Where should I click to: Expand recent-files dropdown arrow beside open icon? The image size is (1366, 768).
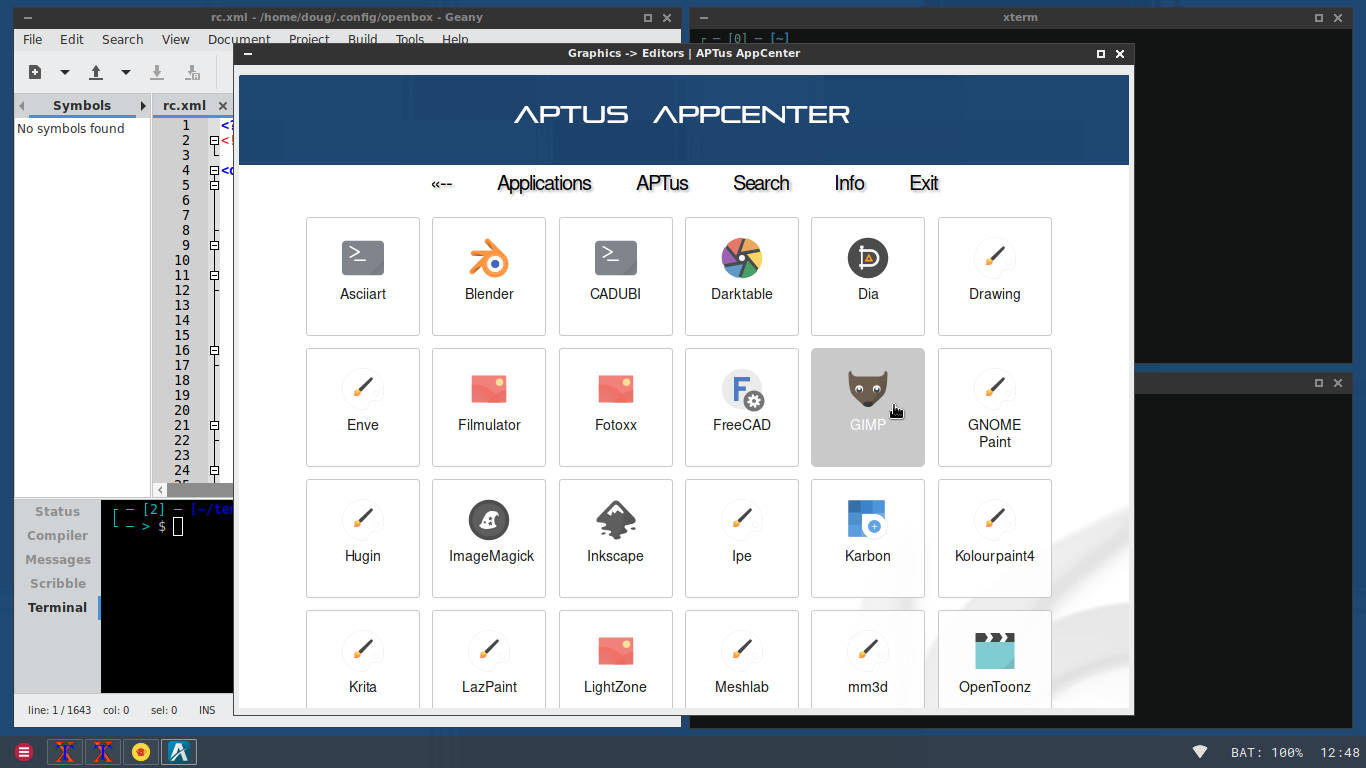pyautogui.click(x=126, y=72)
